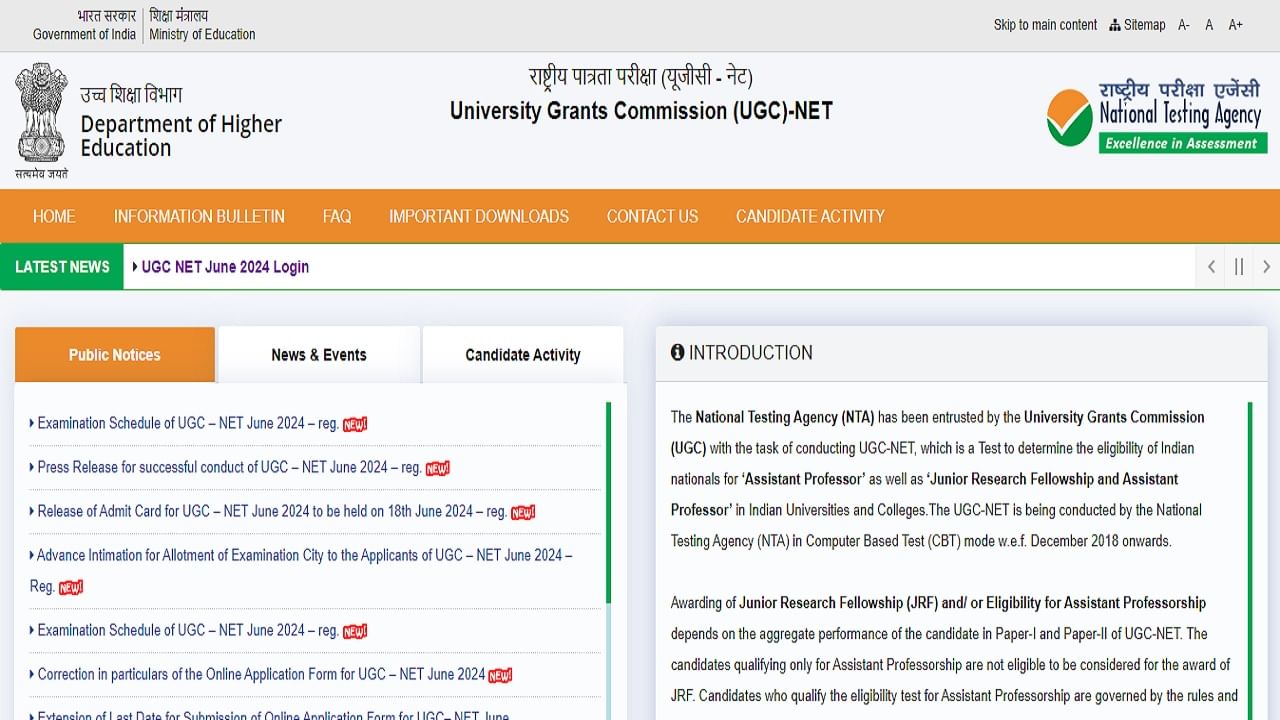Image resolution: width=1280 pixels, height=720 pixels.
Task: Switch to the Candidate Activity tab
Action: pos(523,354)
